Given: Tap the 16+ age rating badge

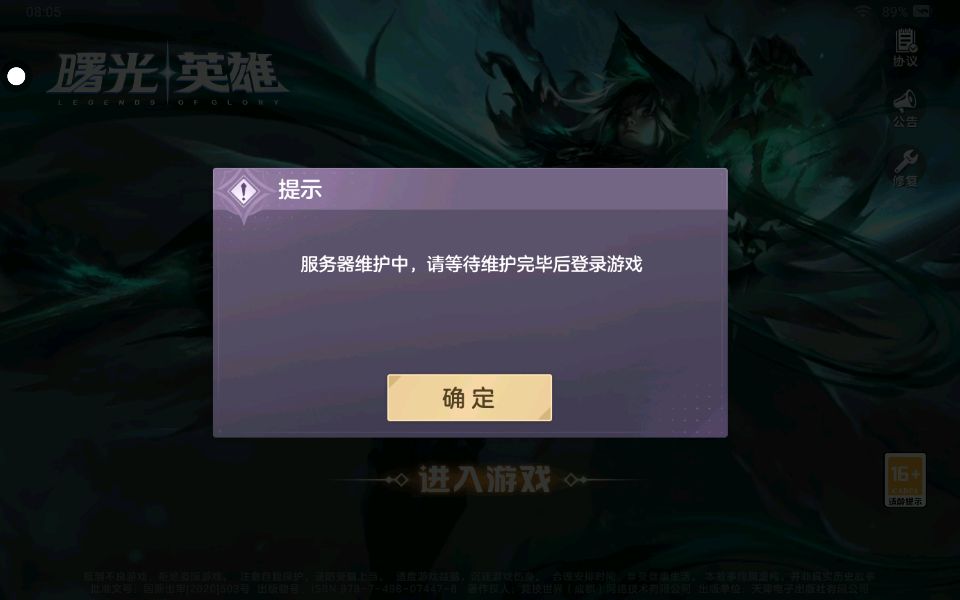Looking at the screenshot, I should pos(905,480).
